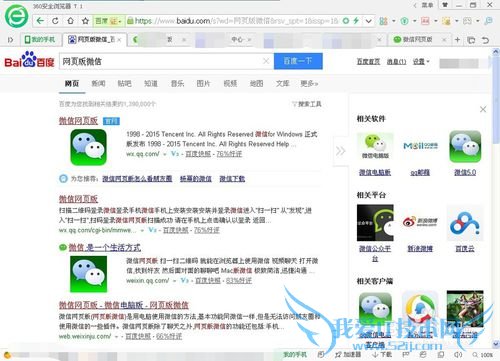
Task: Click the WeChat icon thumbnail beside wx.qq.com result
Action: pos(88,147)
